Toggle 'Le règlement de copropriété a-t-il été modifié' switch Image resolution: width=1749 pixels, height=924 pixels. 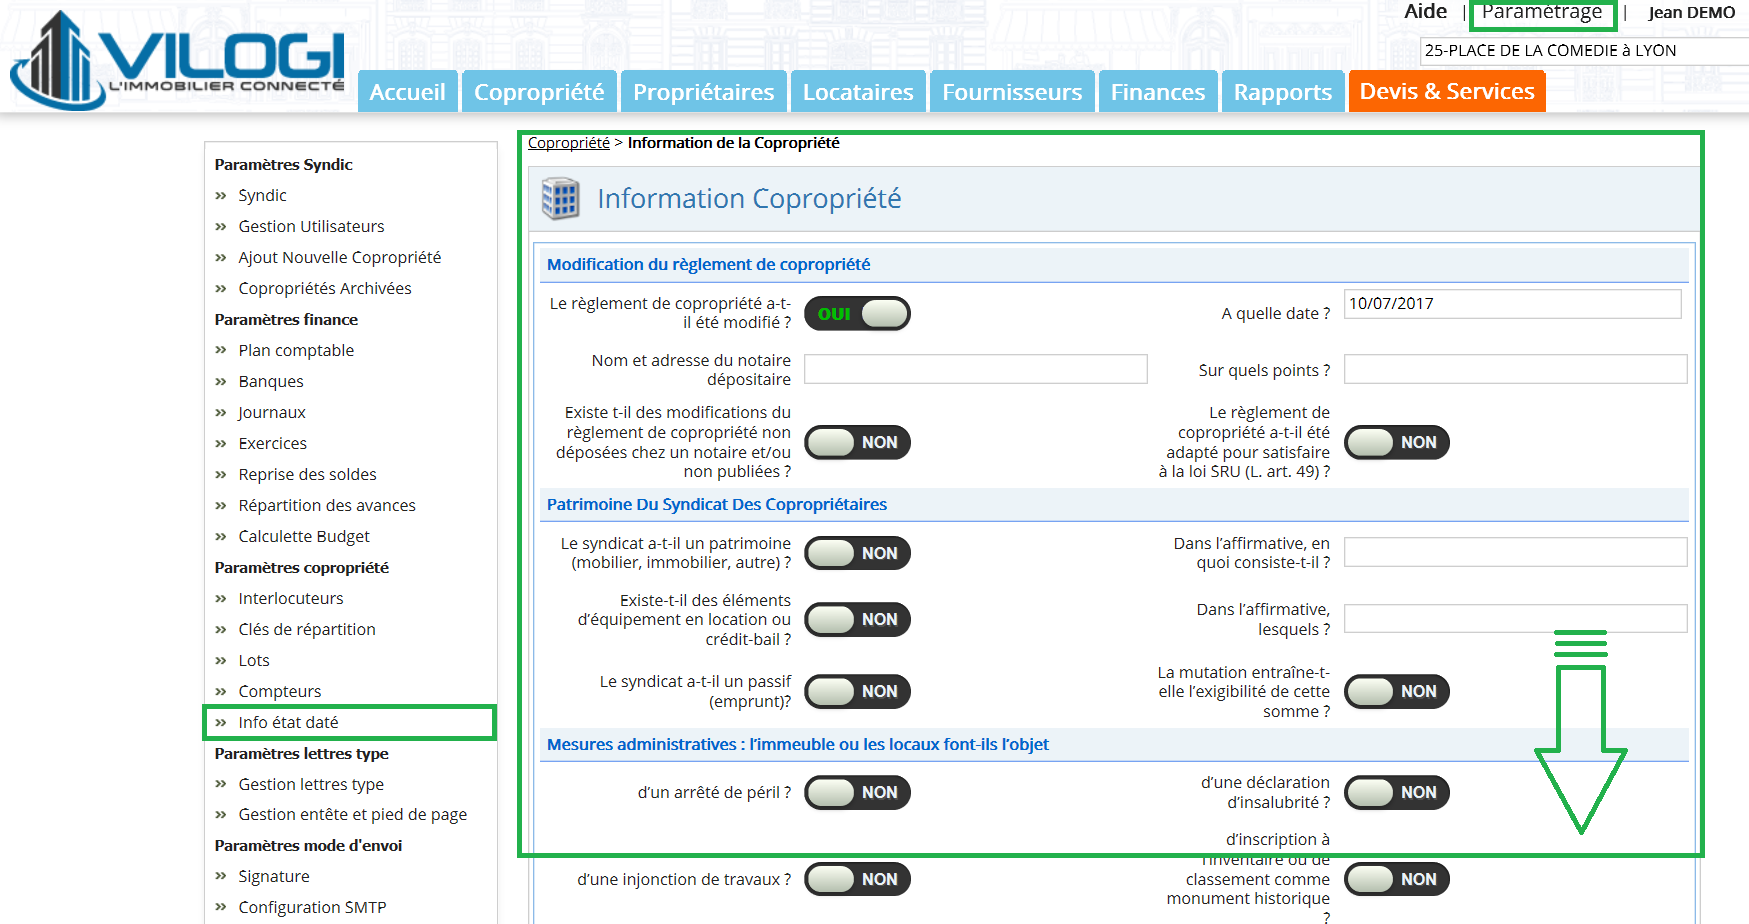click(x=857, y=314)
